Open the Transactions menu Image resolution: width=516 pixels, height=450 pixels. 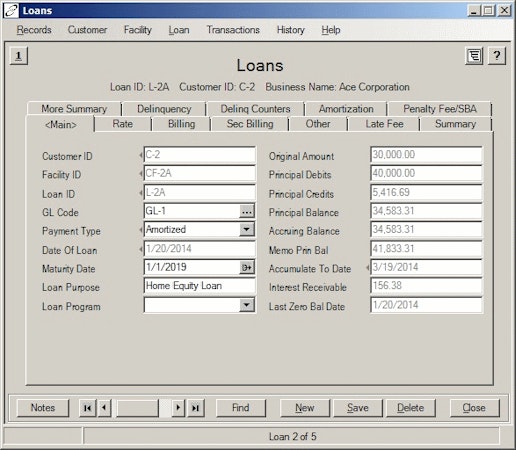(x=233, y=30)
